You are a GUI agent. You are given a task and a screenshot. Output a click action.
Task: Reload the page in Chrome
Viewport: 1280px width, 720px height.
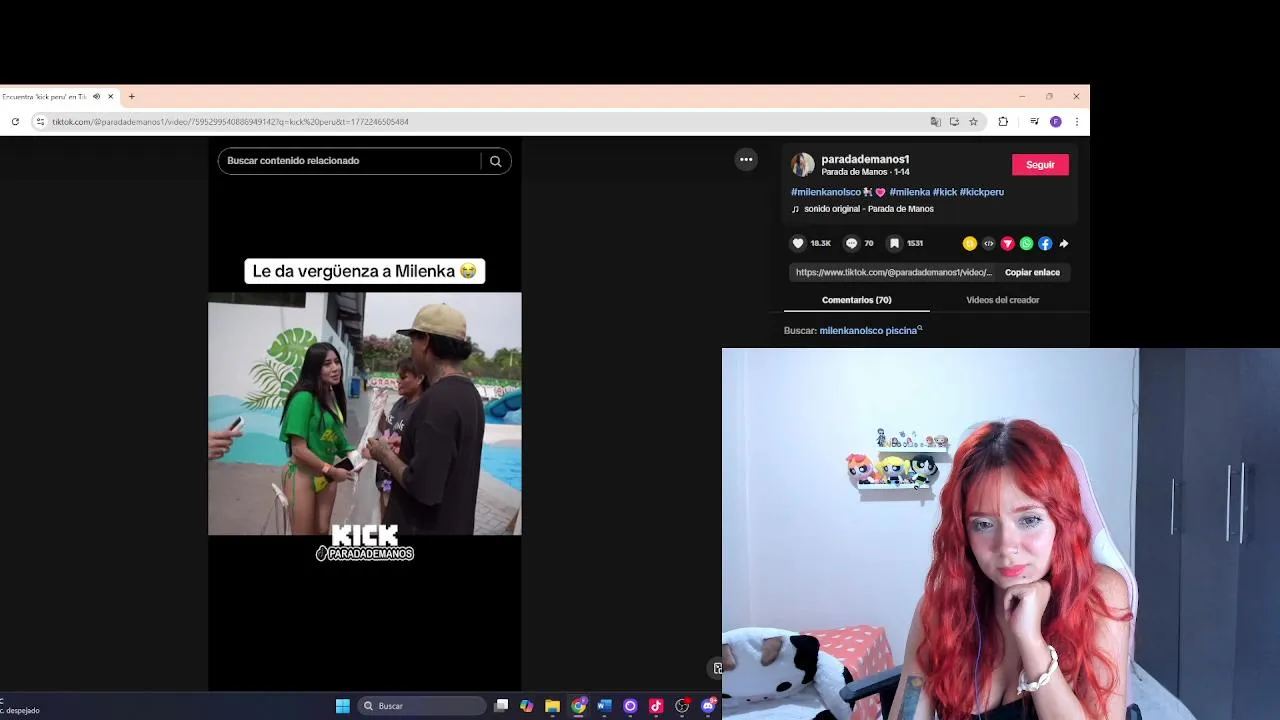click(15, 122)
